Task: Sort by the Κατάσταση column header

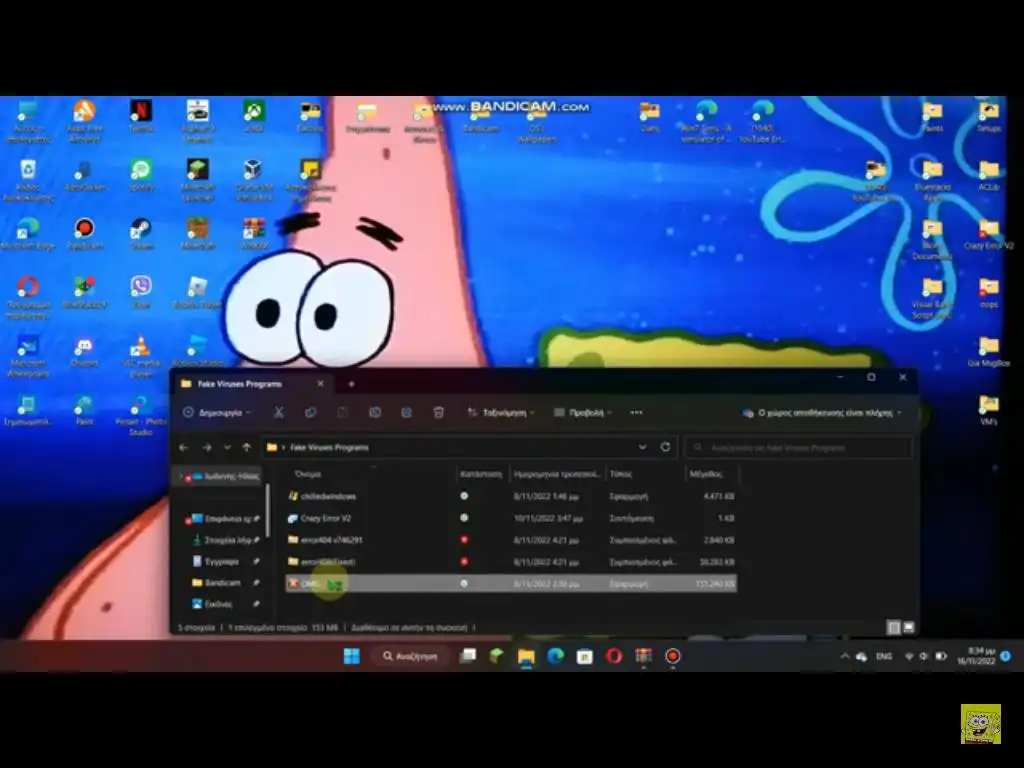Action: (x=481, y=473)
